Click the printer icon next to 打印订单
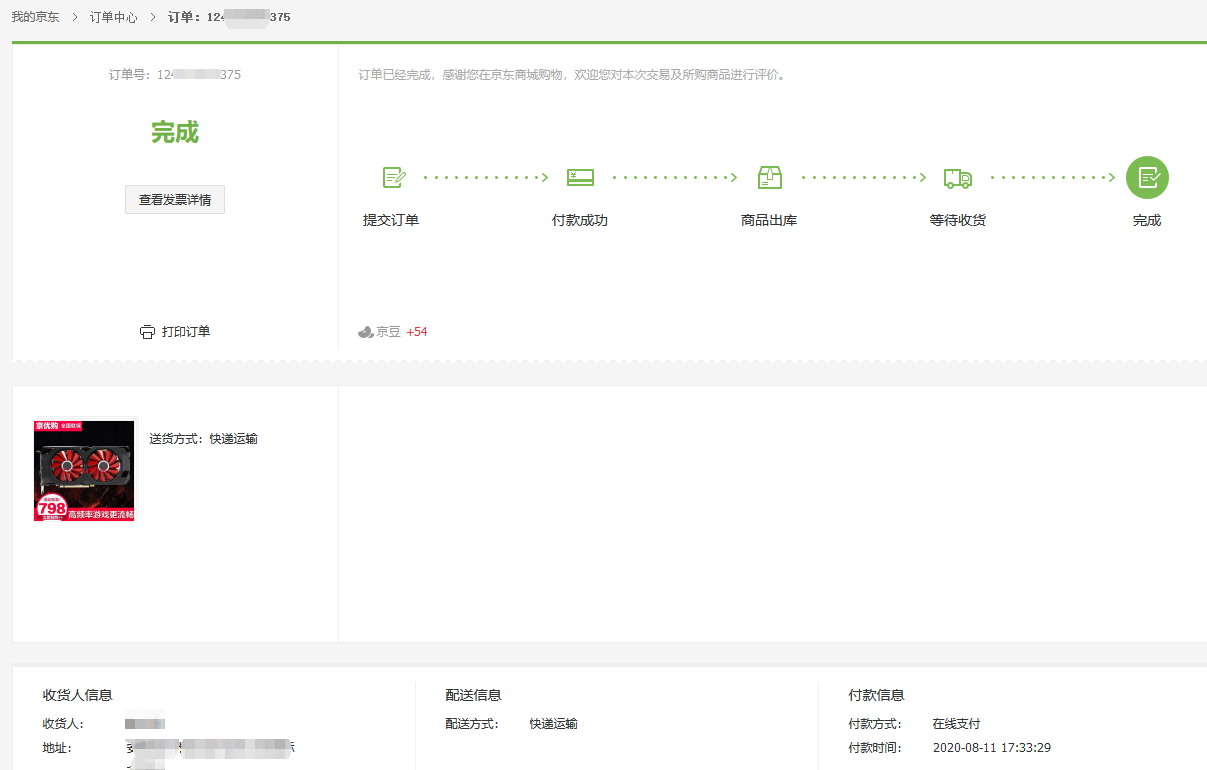The width and height of the screenshot is (1207, 770). tap(147, 330)
